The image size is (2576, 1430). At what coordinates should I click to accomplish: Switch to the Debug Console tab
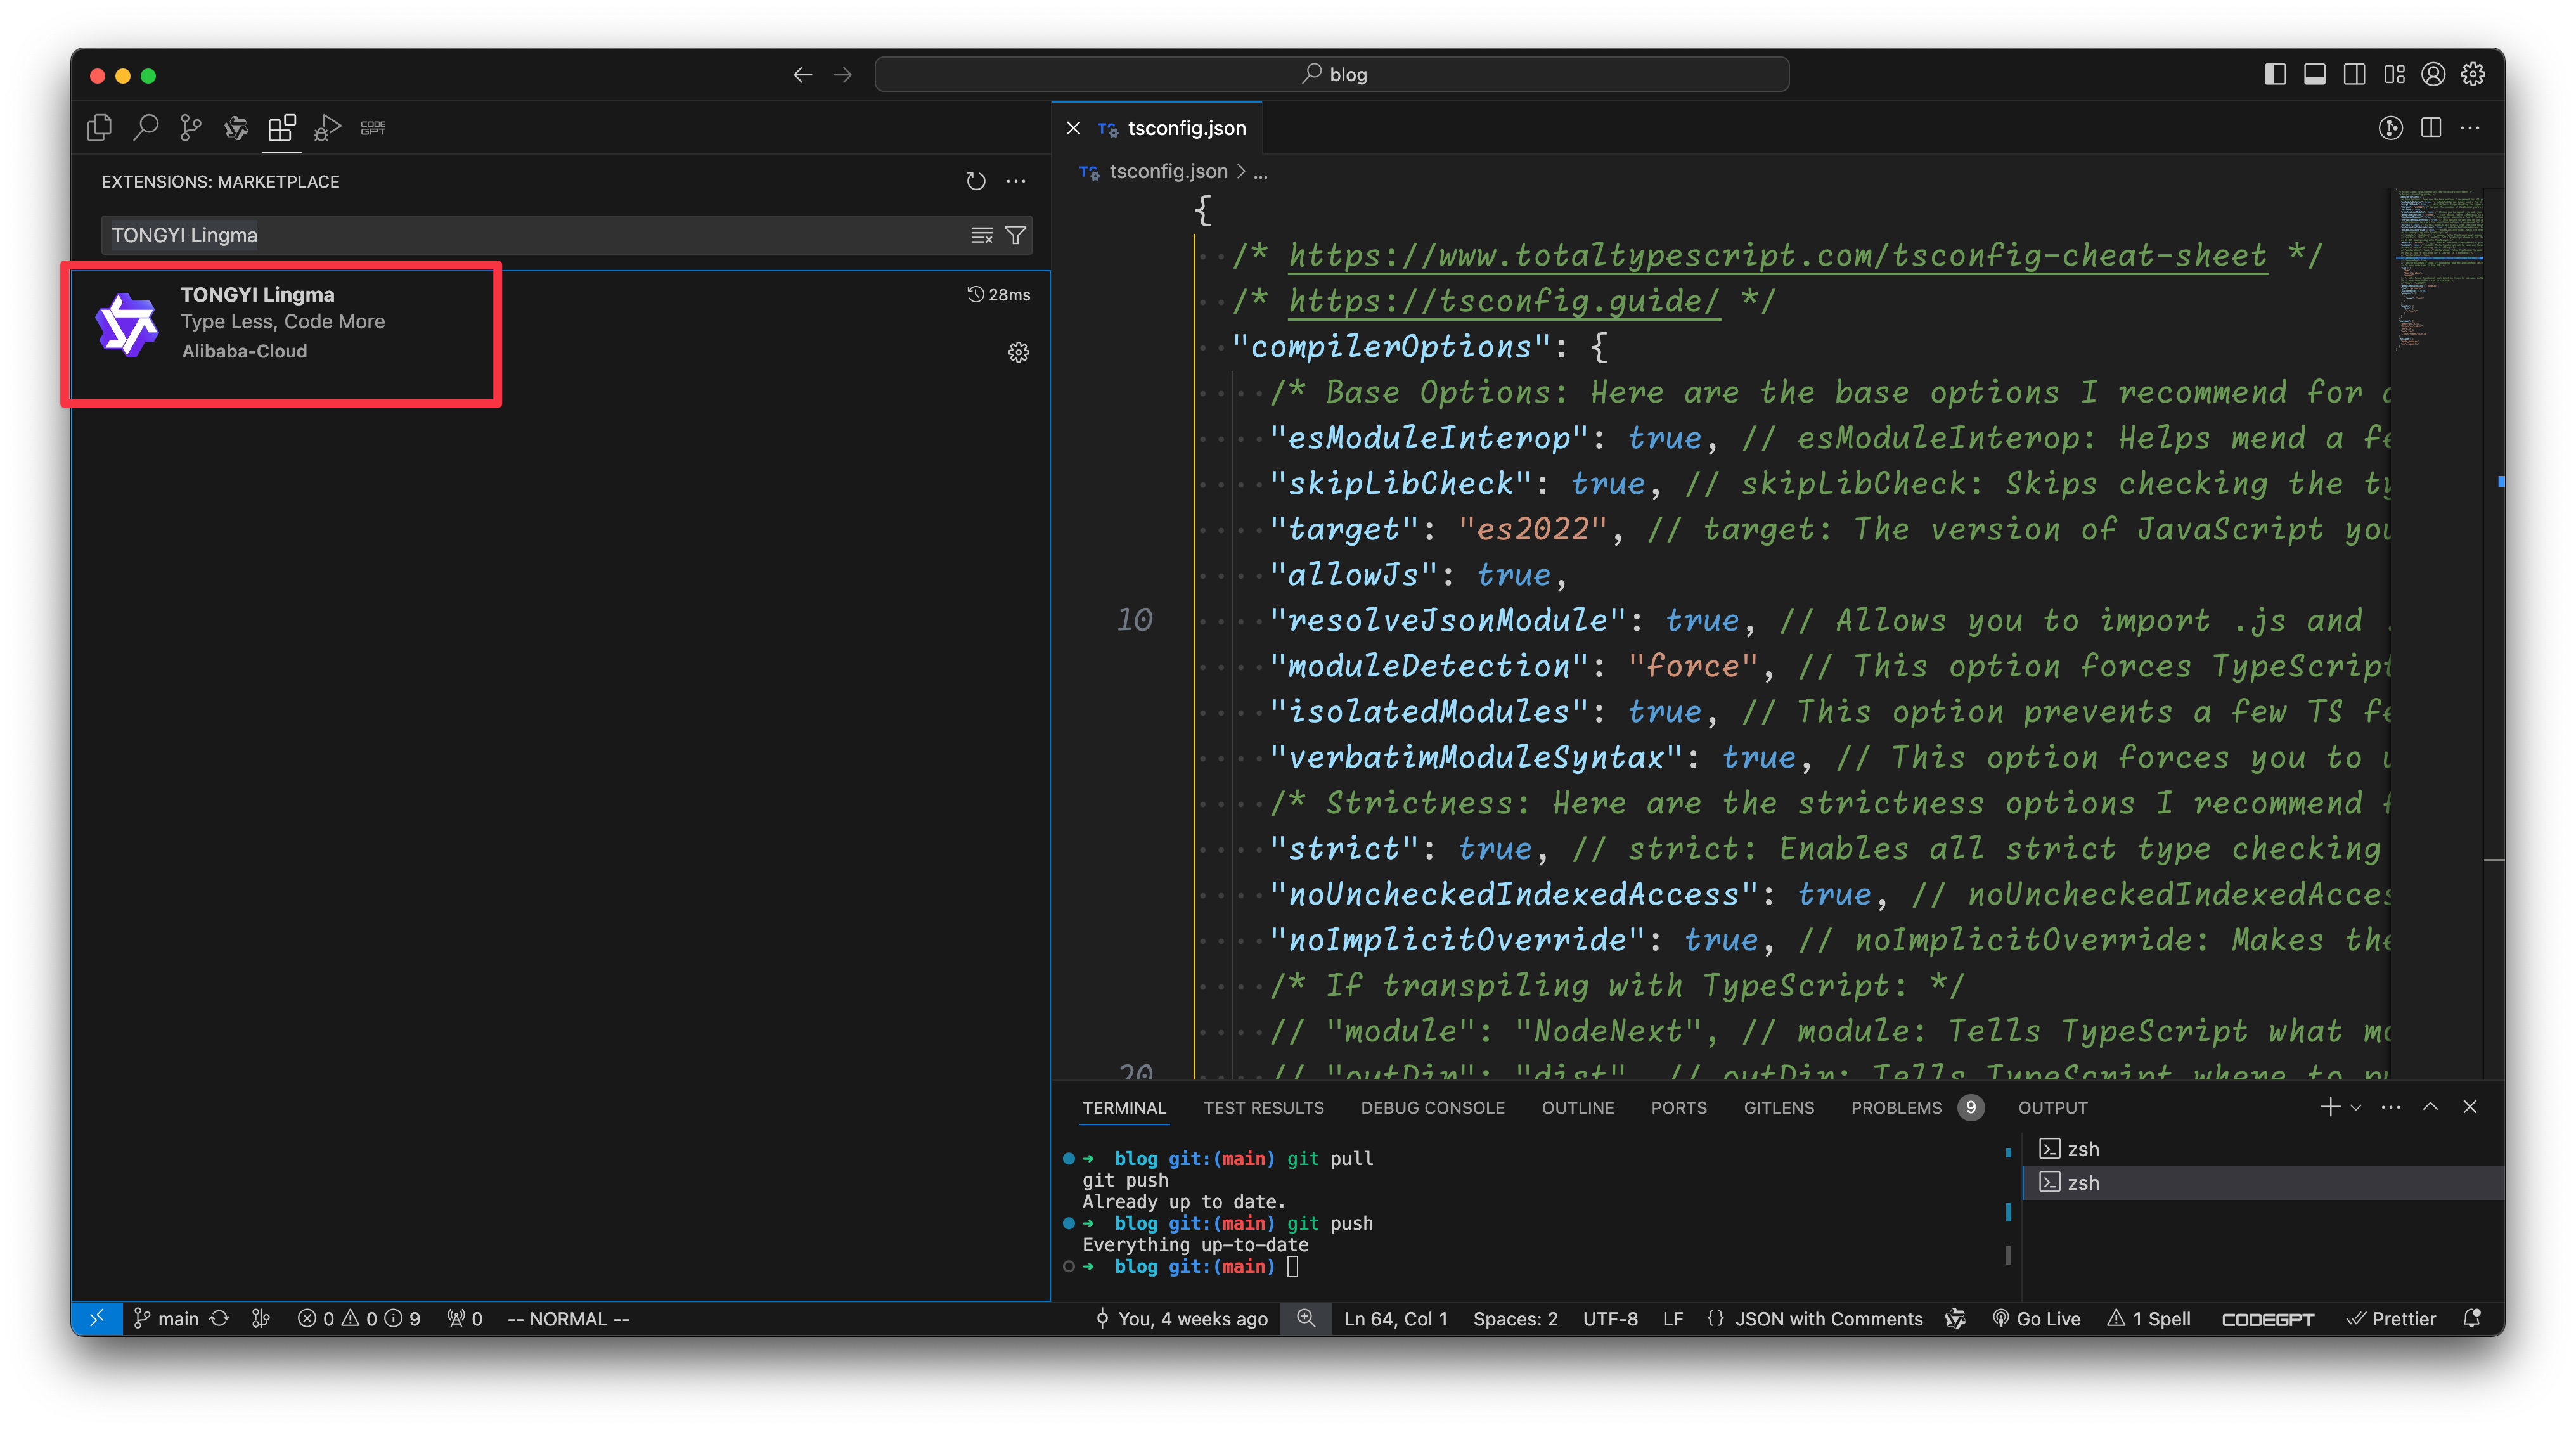[1432, 1108]
